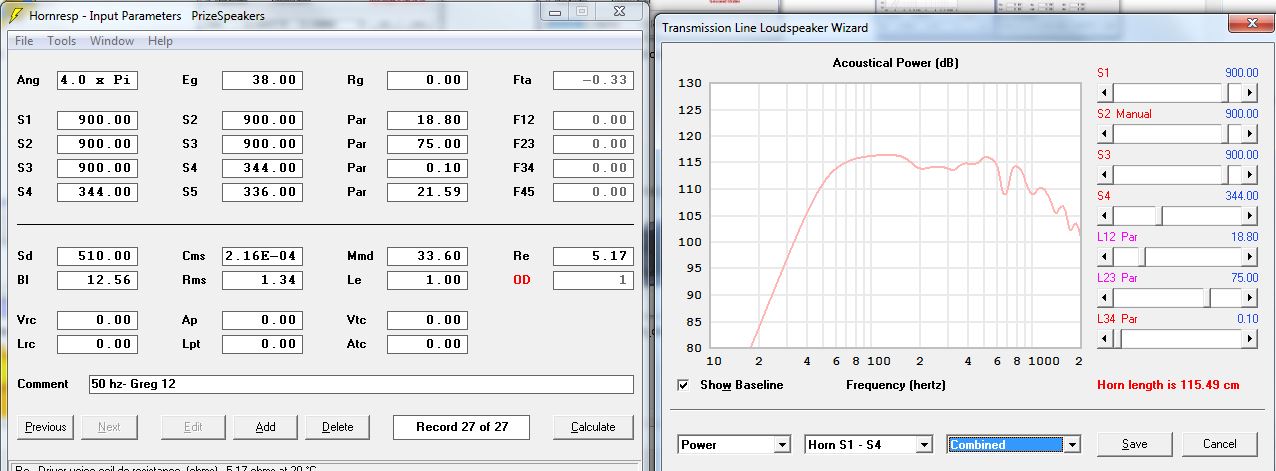Click the L12 Par slider left arrow
Viewport: 1276px width, 471px height.
coord(1105,256)
